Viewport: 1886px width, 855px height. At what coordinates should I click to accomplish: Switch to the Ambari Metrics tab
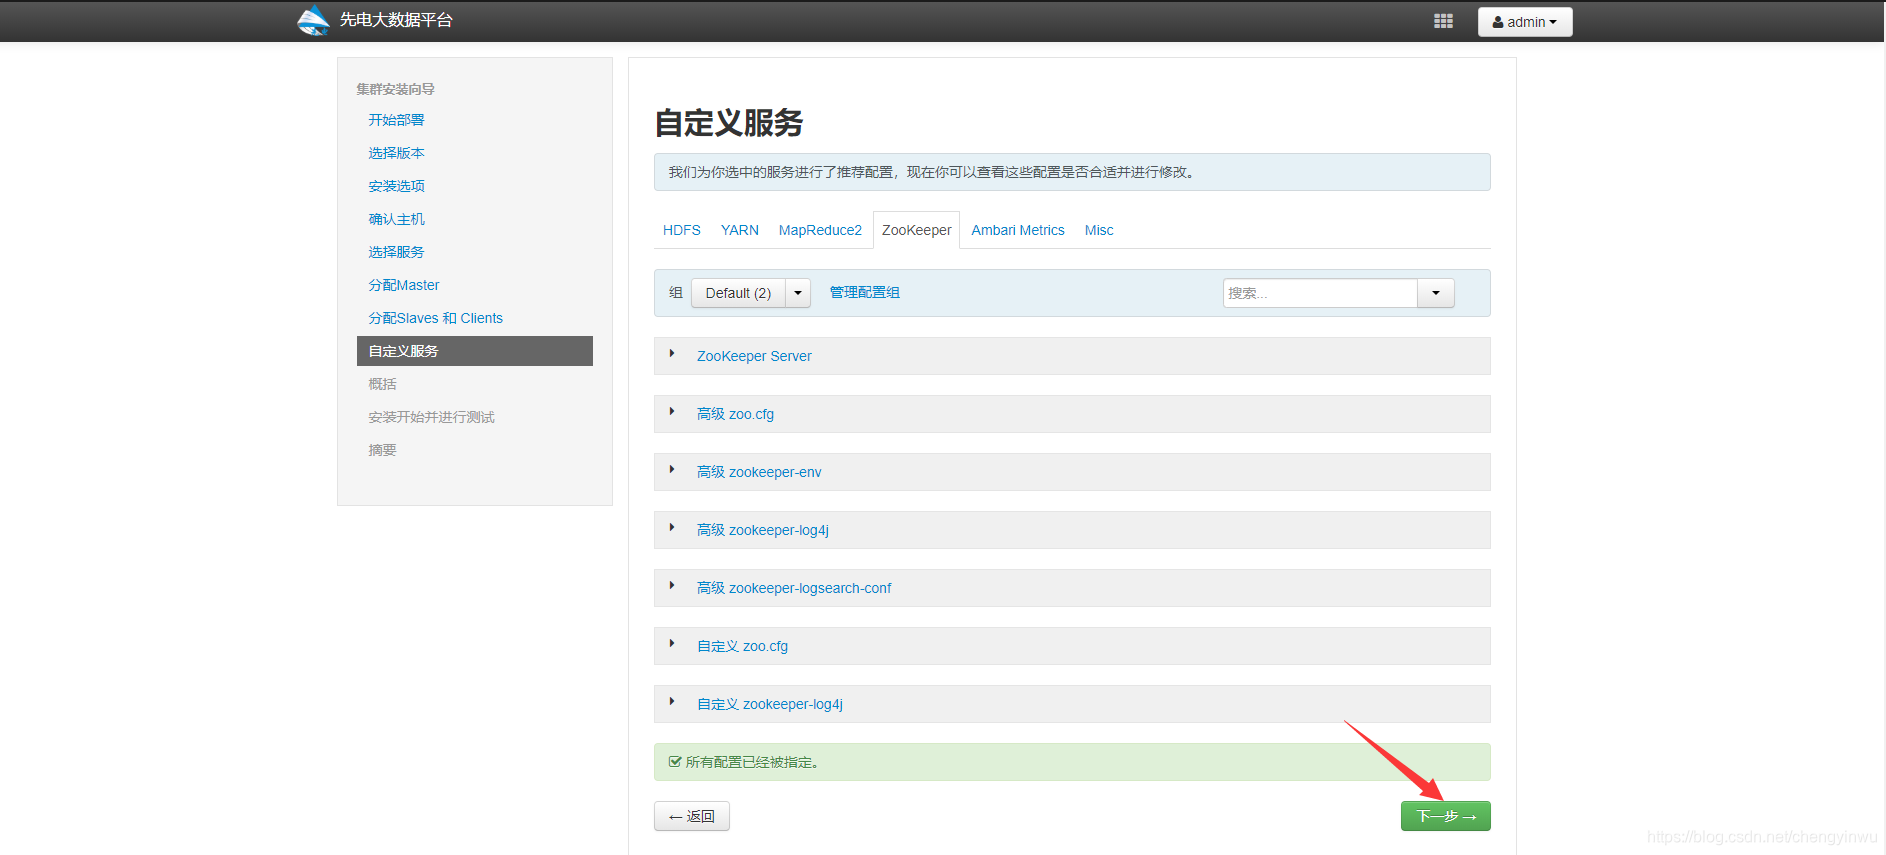(x=1018, y=230)
